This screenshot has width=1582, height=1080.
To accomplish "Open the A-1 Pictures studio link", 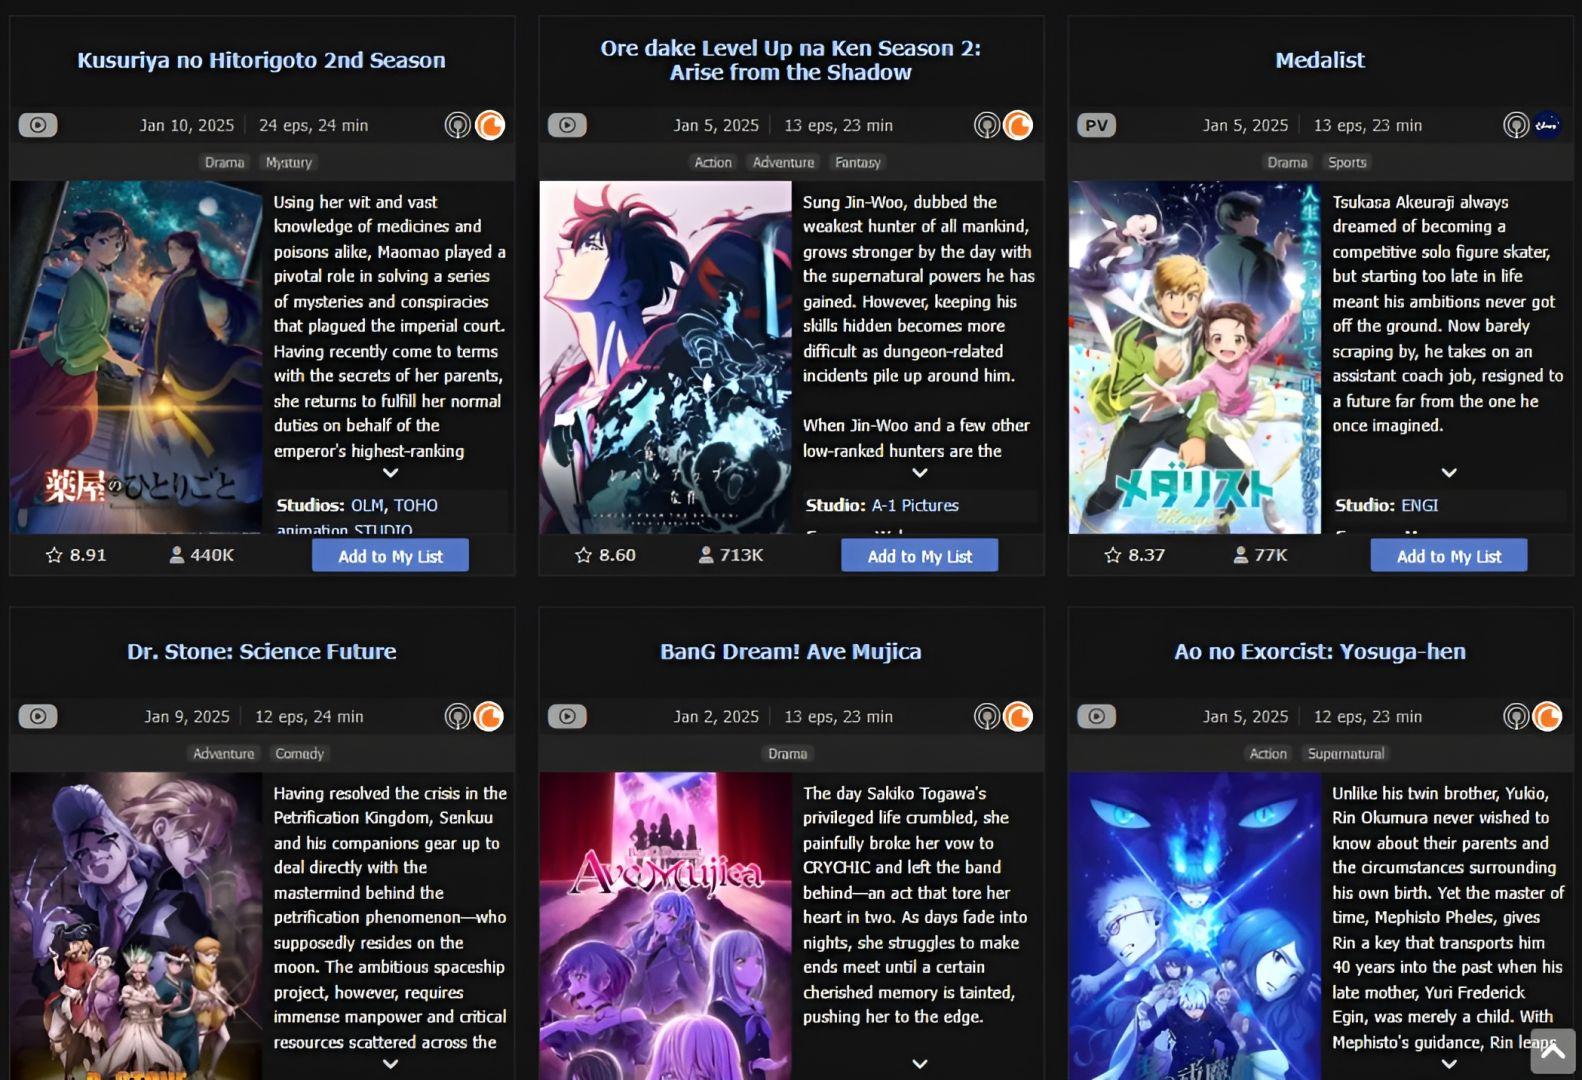I will point(915,505).
